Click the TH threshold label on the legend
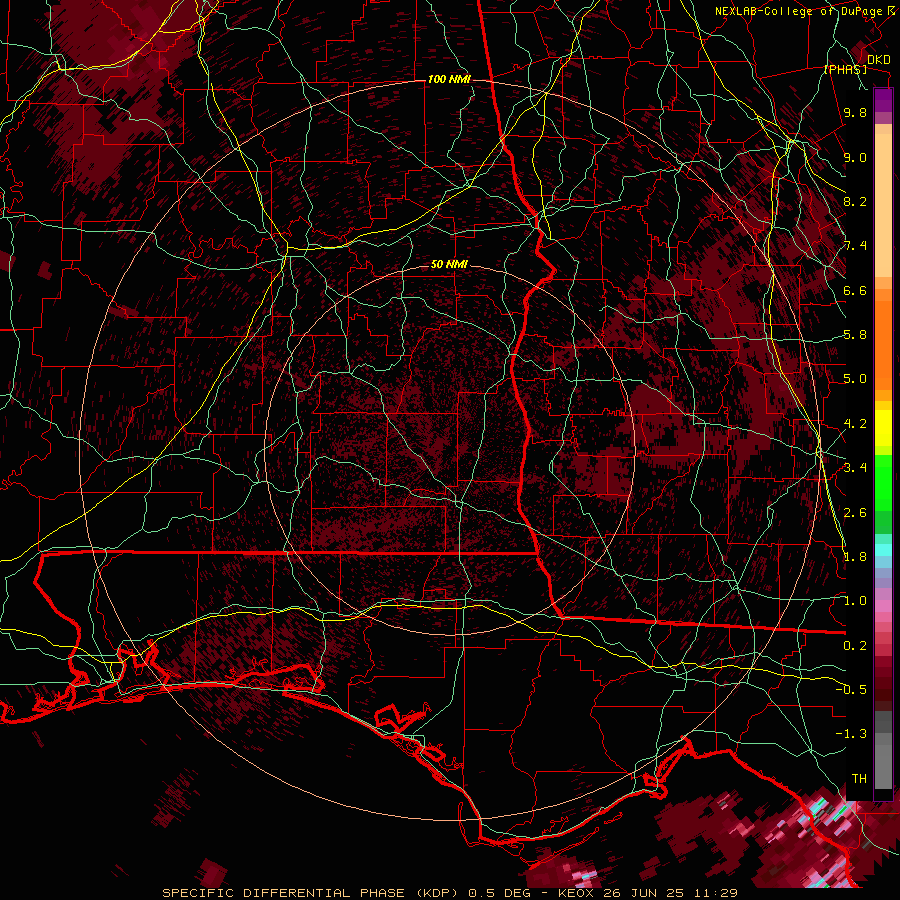The image size is (900, 900). (859, 779)
